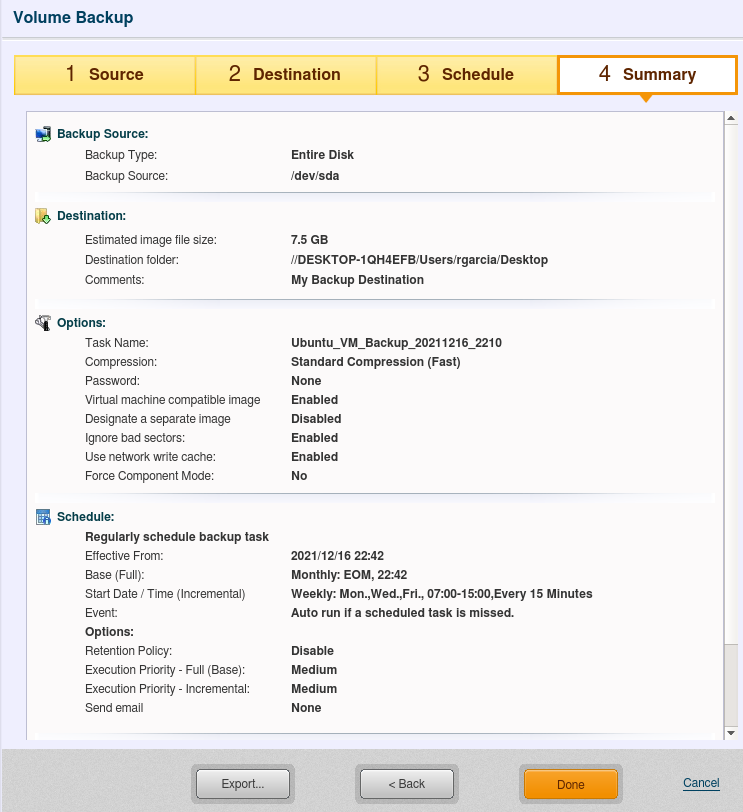
Task: Click the destination folder path text
Action: point(419,260)
